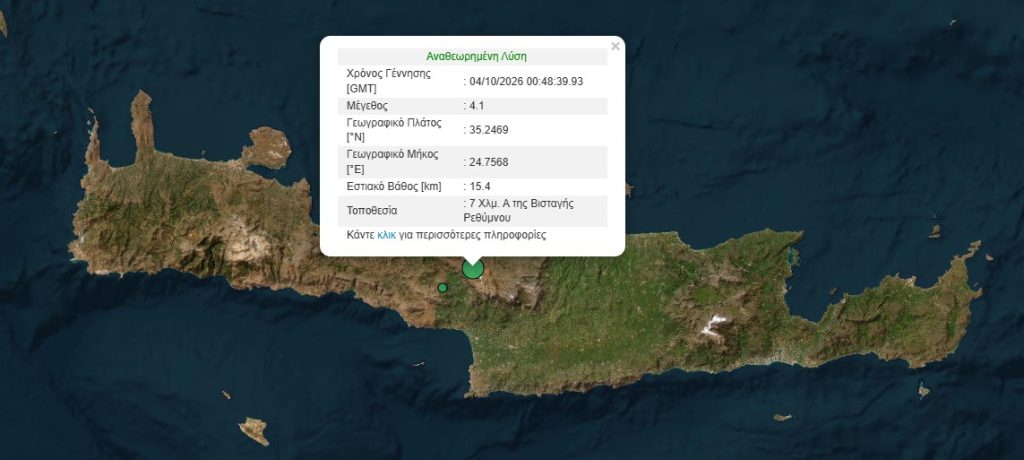Click Gavdos island south of western Crete
The image size is (1024, 460).
coord(254,430)
